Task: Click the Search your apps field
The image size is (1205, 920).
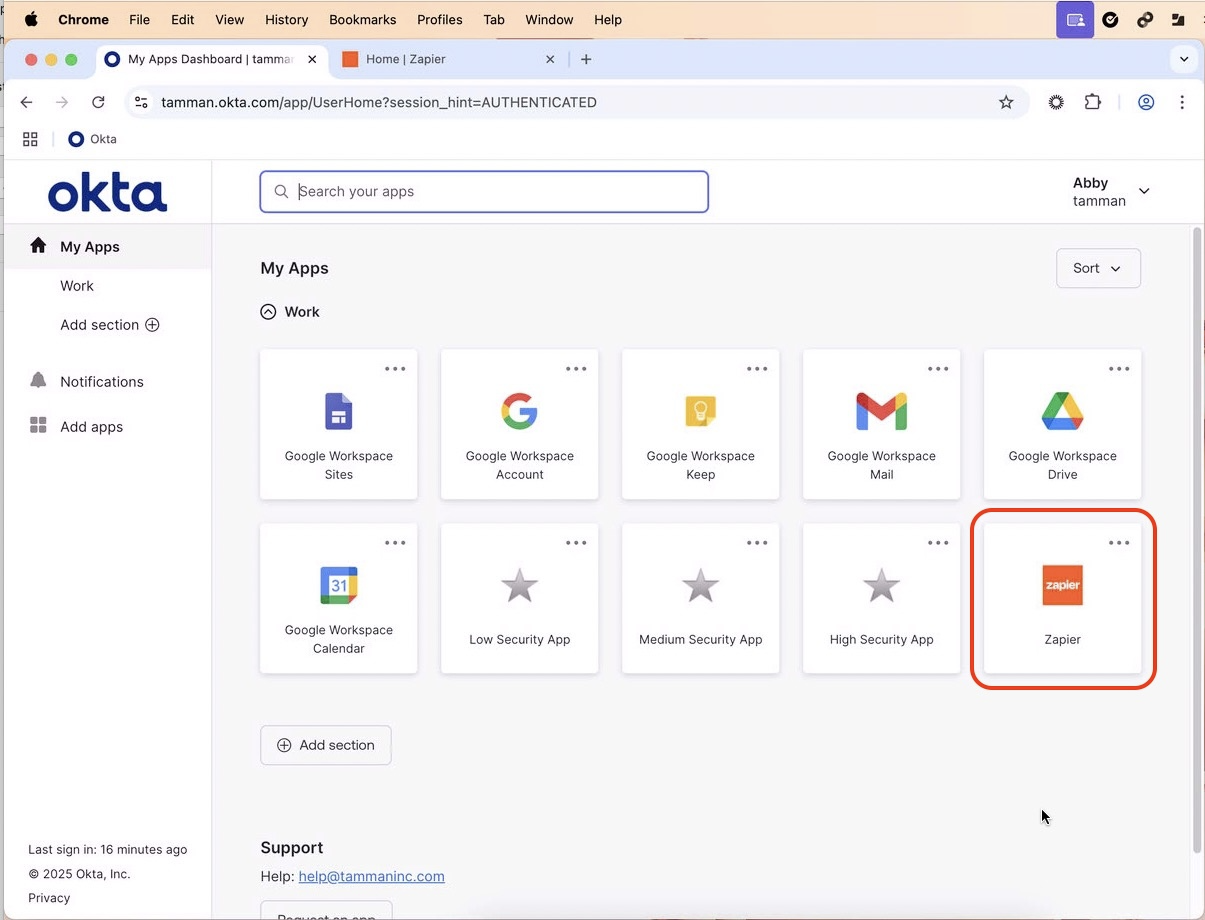Action: 484,192
